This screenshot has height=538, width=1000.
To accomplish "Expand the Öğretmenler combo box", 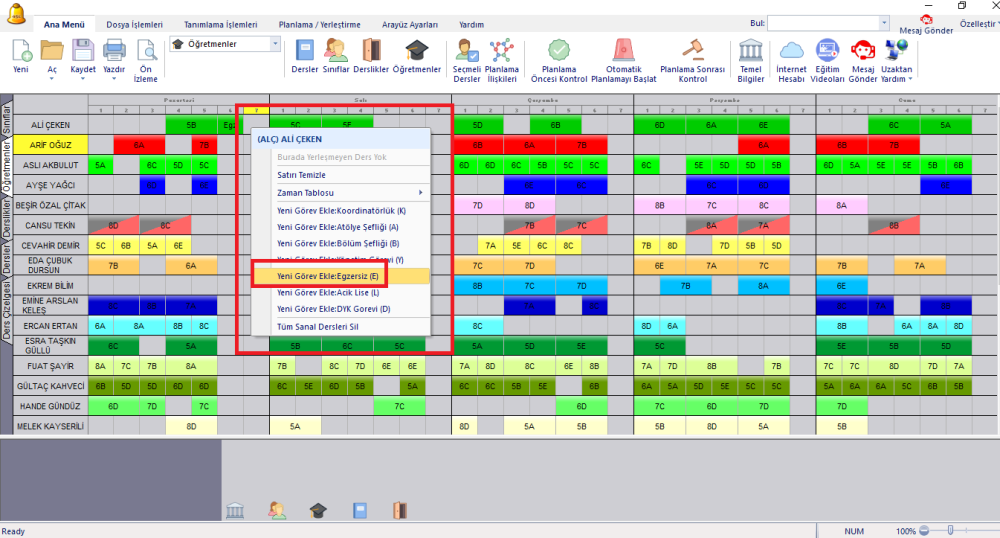I will [275, 44].
